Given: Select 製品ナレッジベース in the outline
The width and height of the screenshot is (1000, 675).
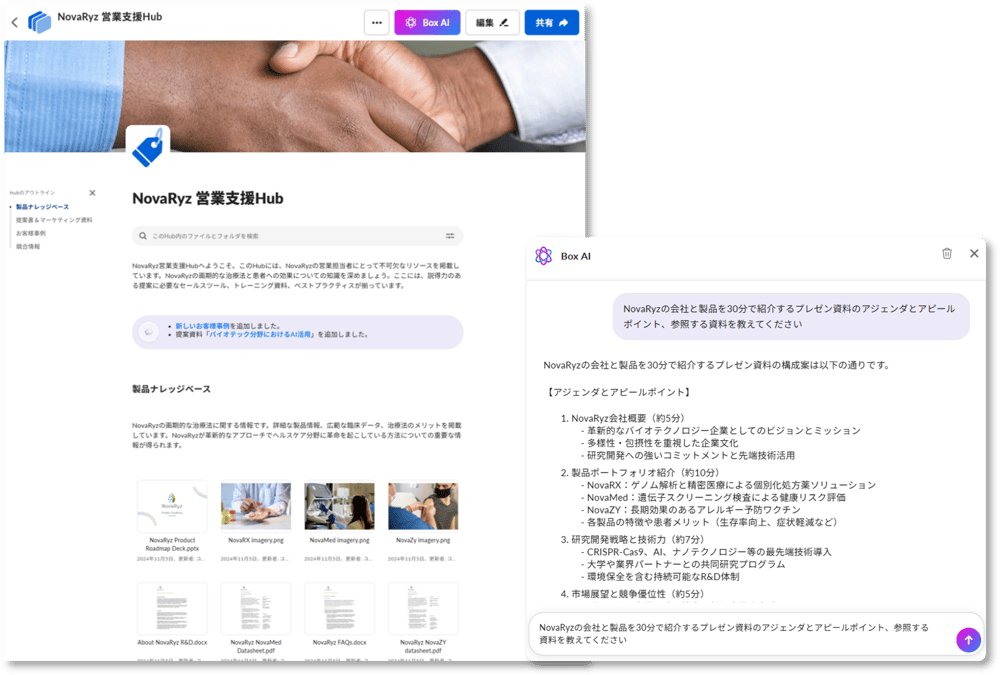Looking at the screenshot, I should 42,207.
